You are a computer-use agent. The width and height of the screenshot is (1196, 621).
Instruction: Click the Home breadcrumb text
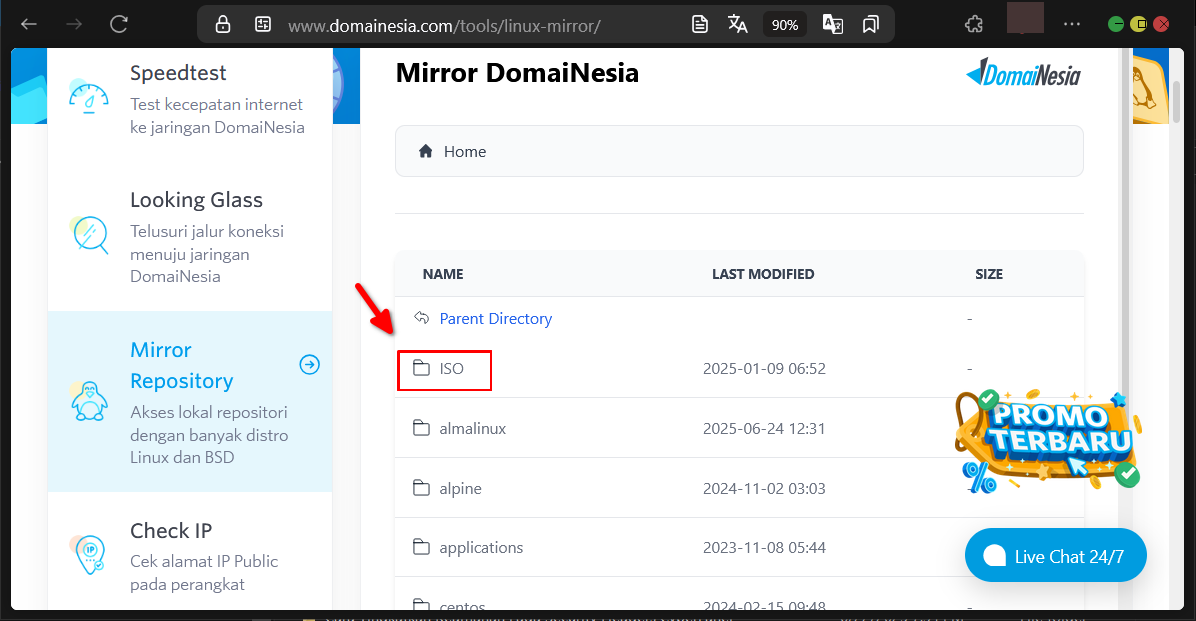pos(465,152)
